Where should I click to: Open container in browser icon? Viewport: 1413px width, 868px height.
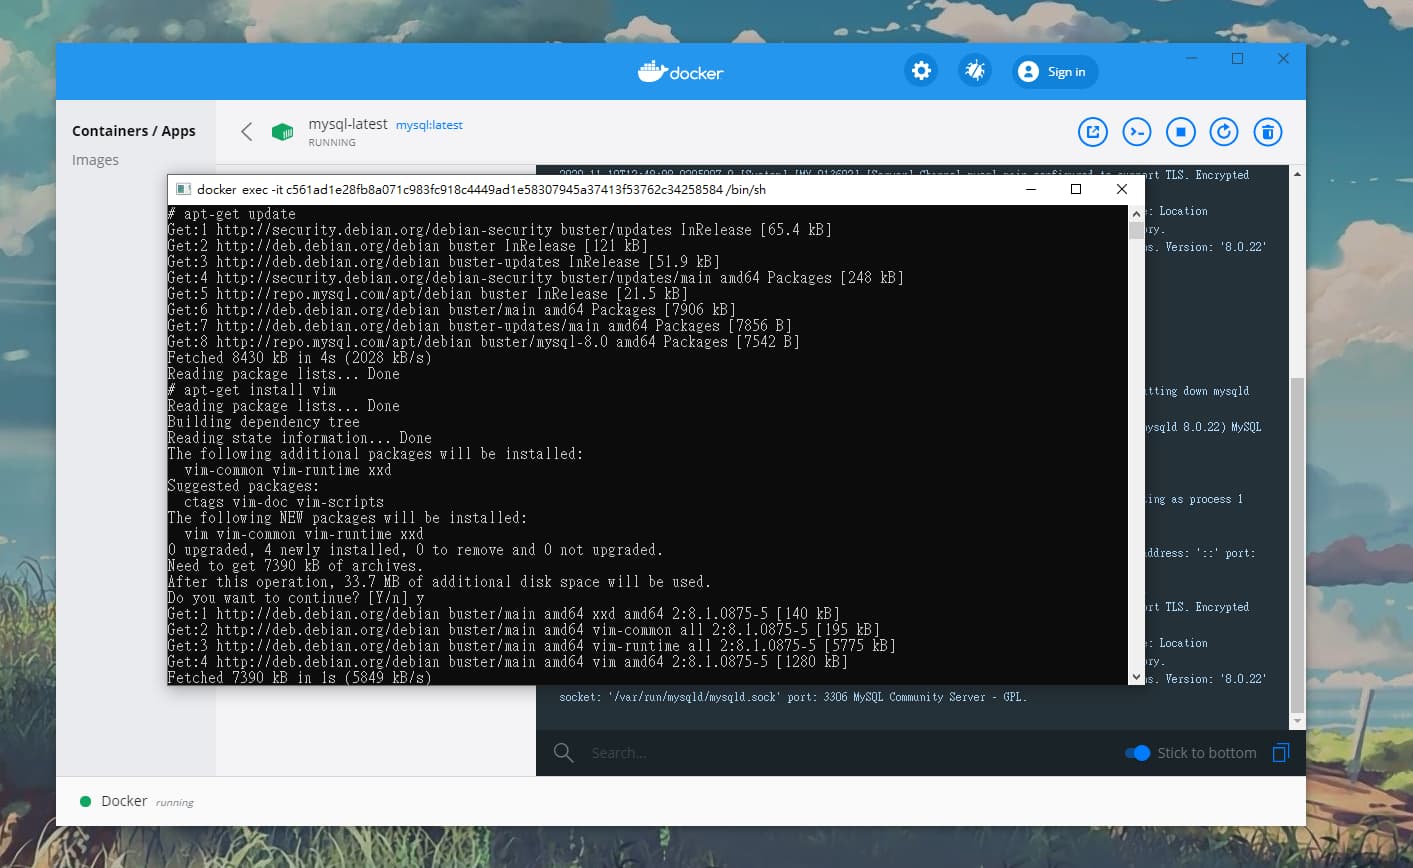[1093, 132]
